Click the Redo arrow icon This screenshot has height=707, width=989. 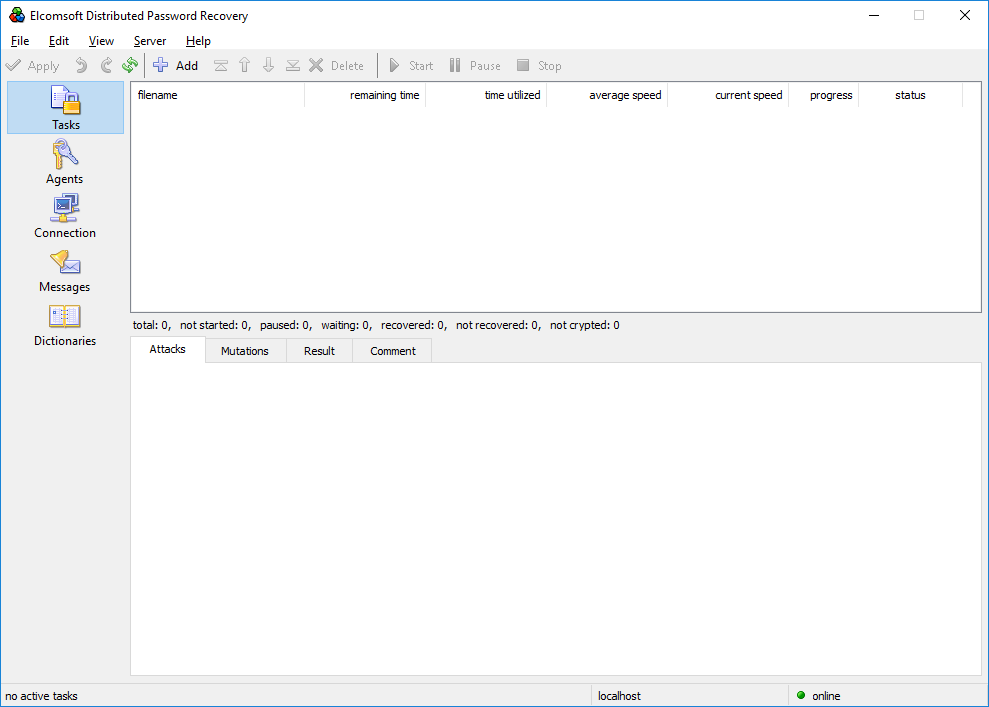coord(106,66)
